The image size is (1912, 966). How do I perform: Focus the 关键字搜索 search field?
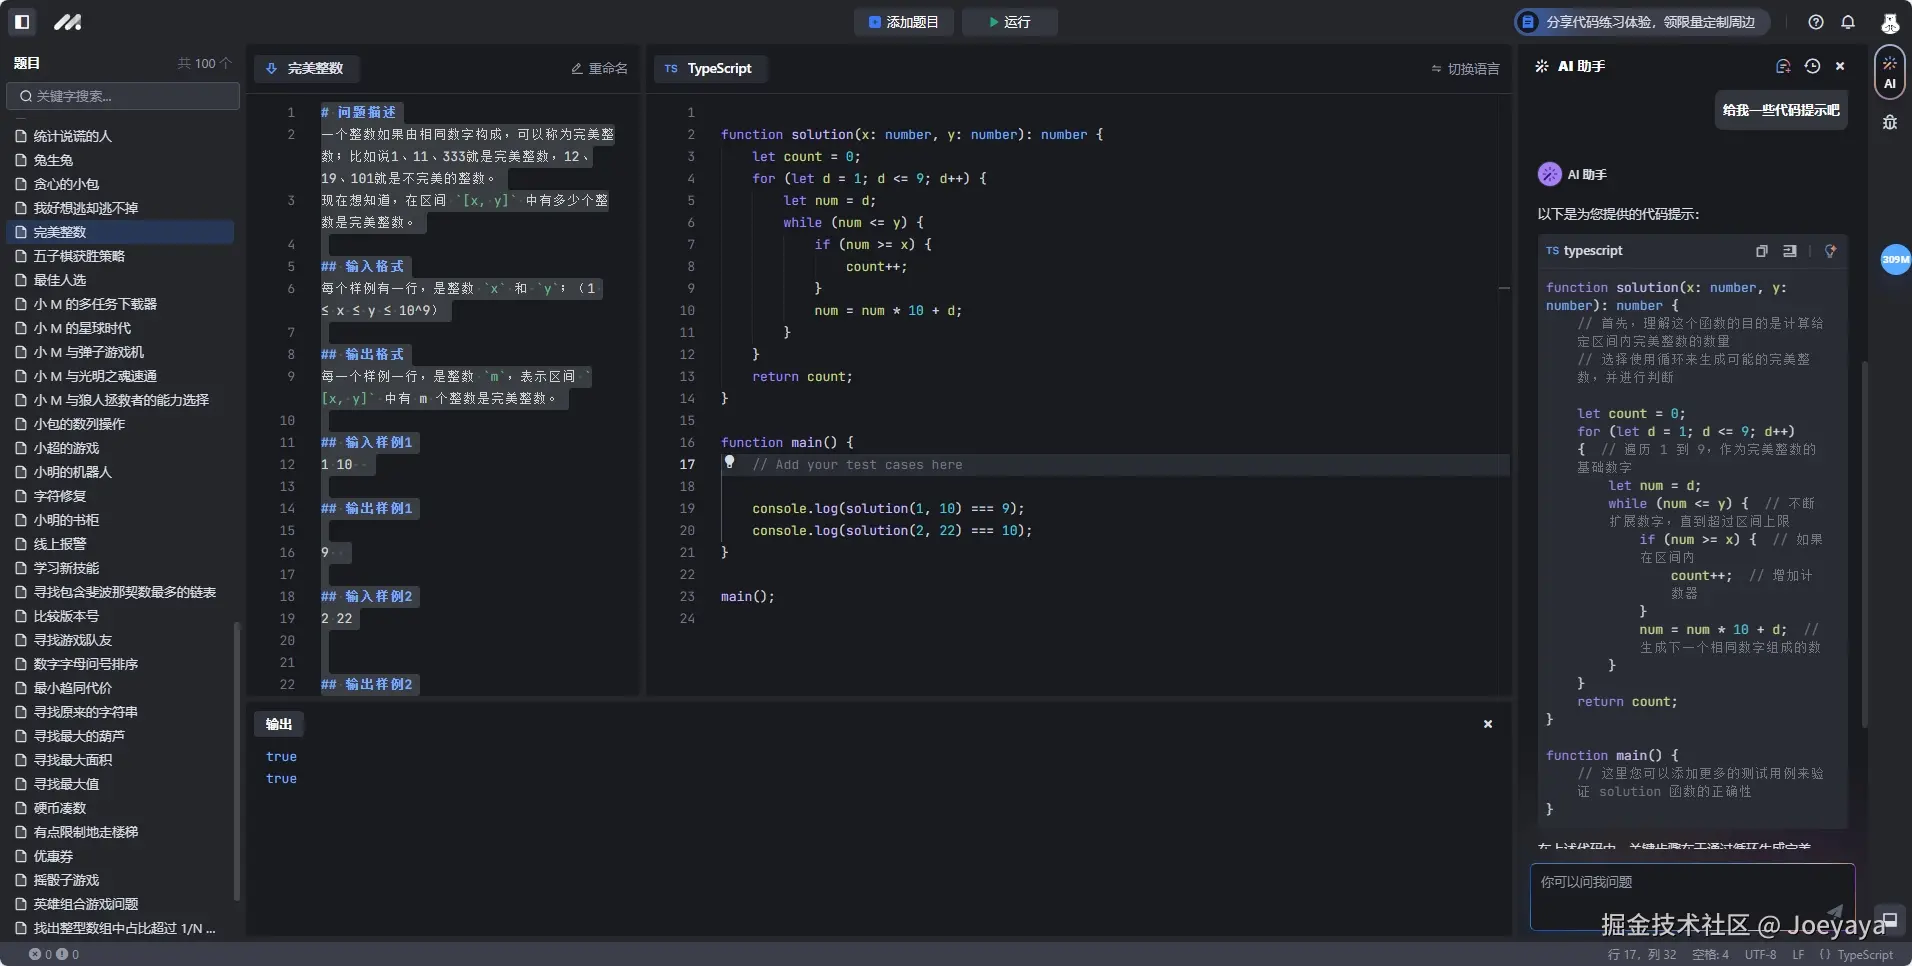coord(123,96)
